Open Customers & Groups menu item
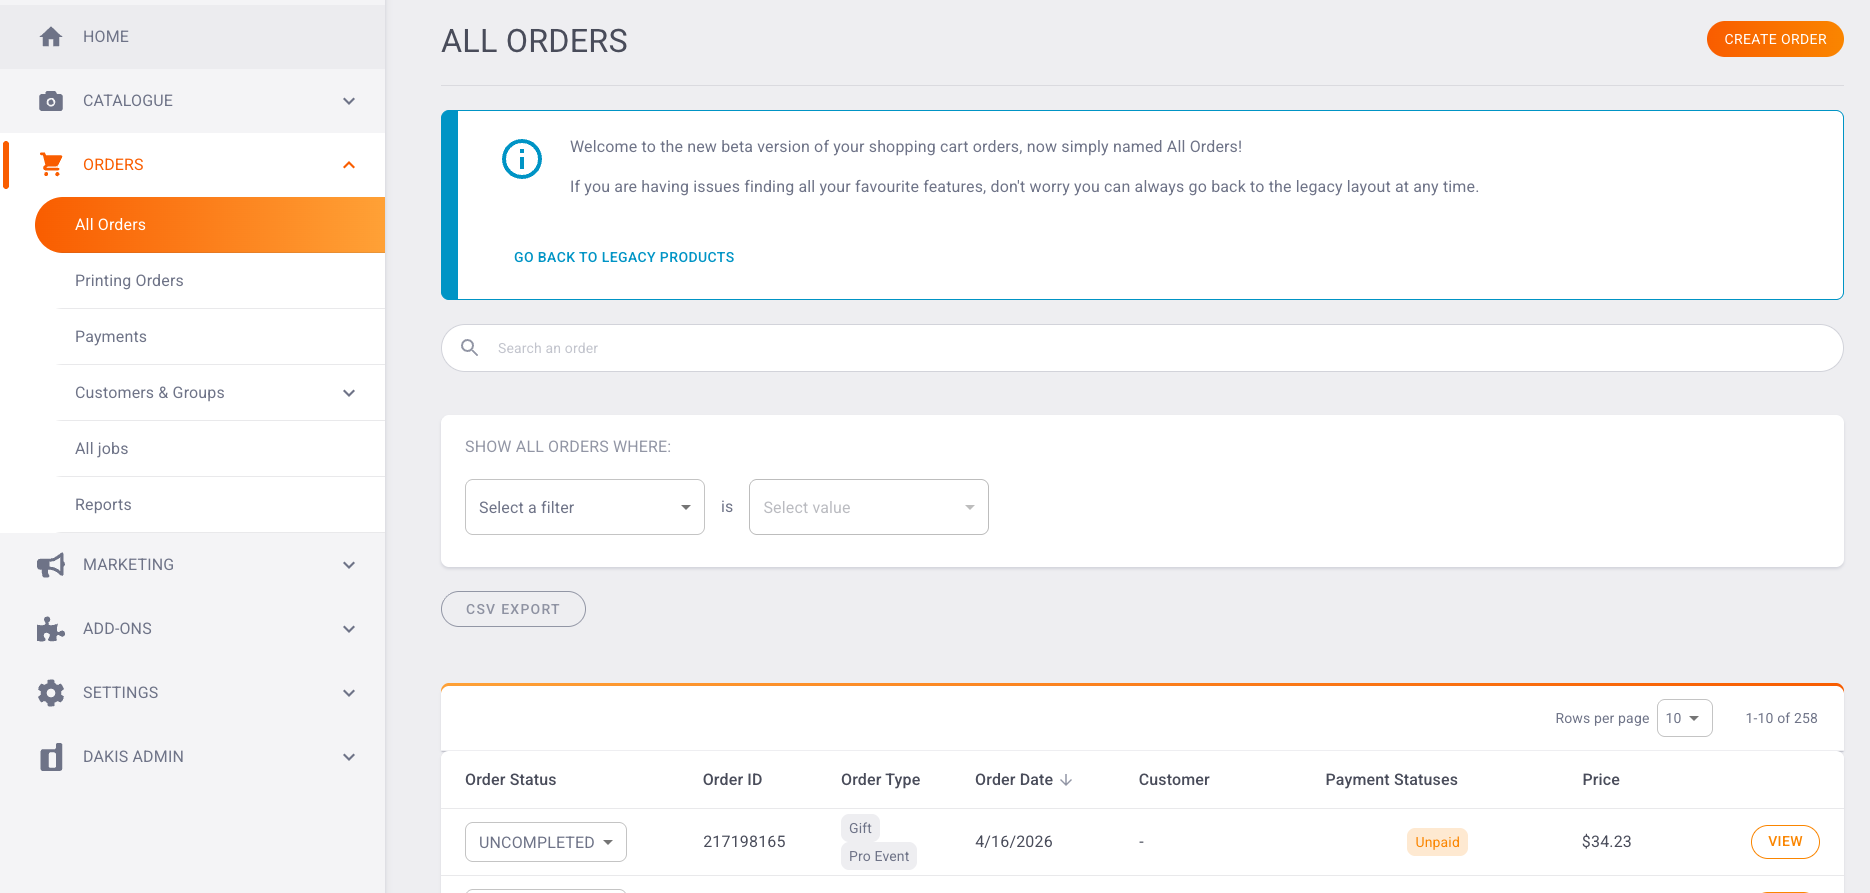The image size is (1870, 893). (220, 393)
